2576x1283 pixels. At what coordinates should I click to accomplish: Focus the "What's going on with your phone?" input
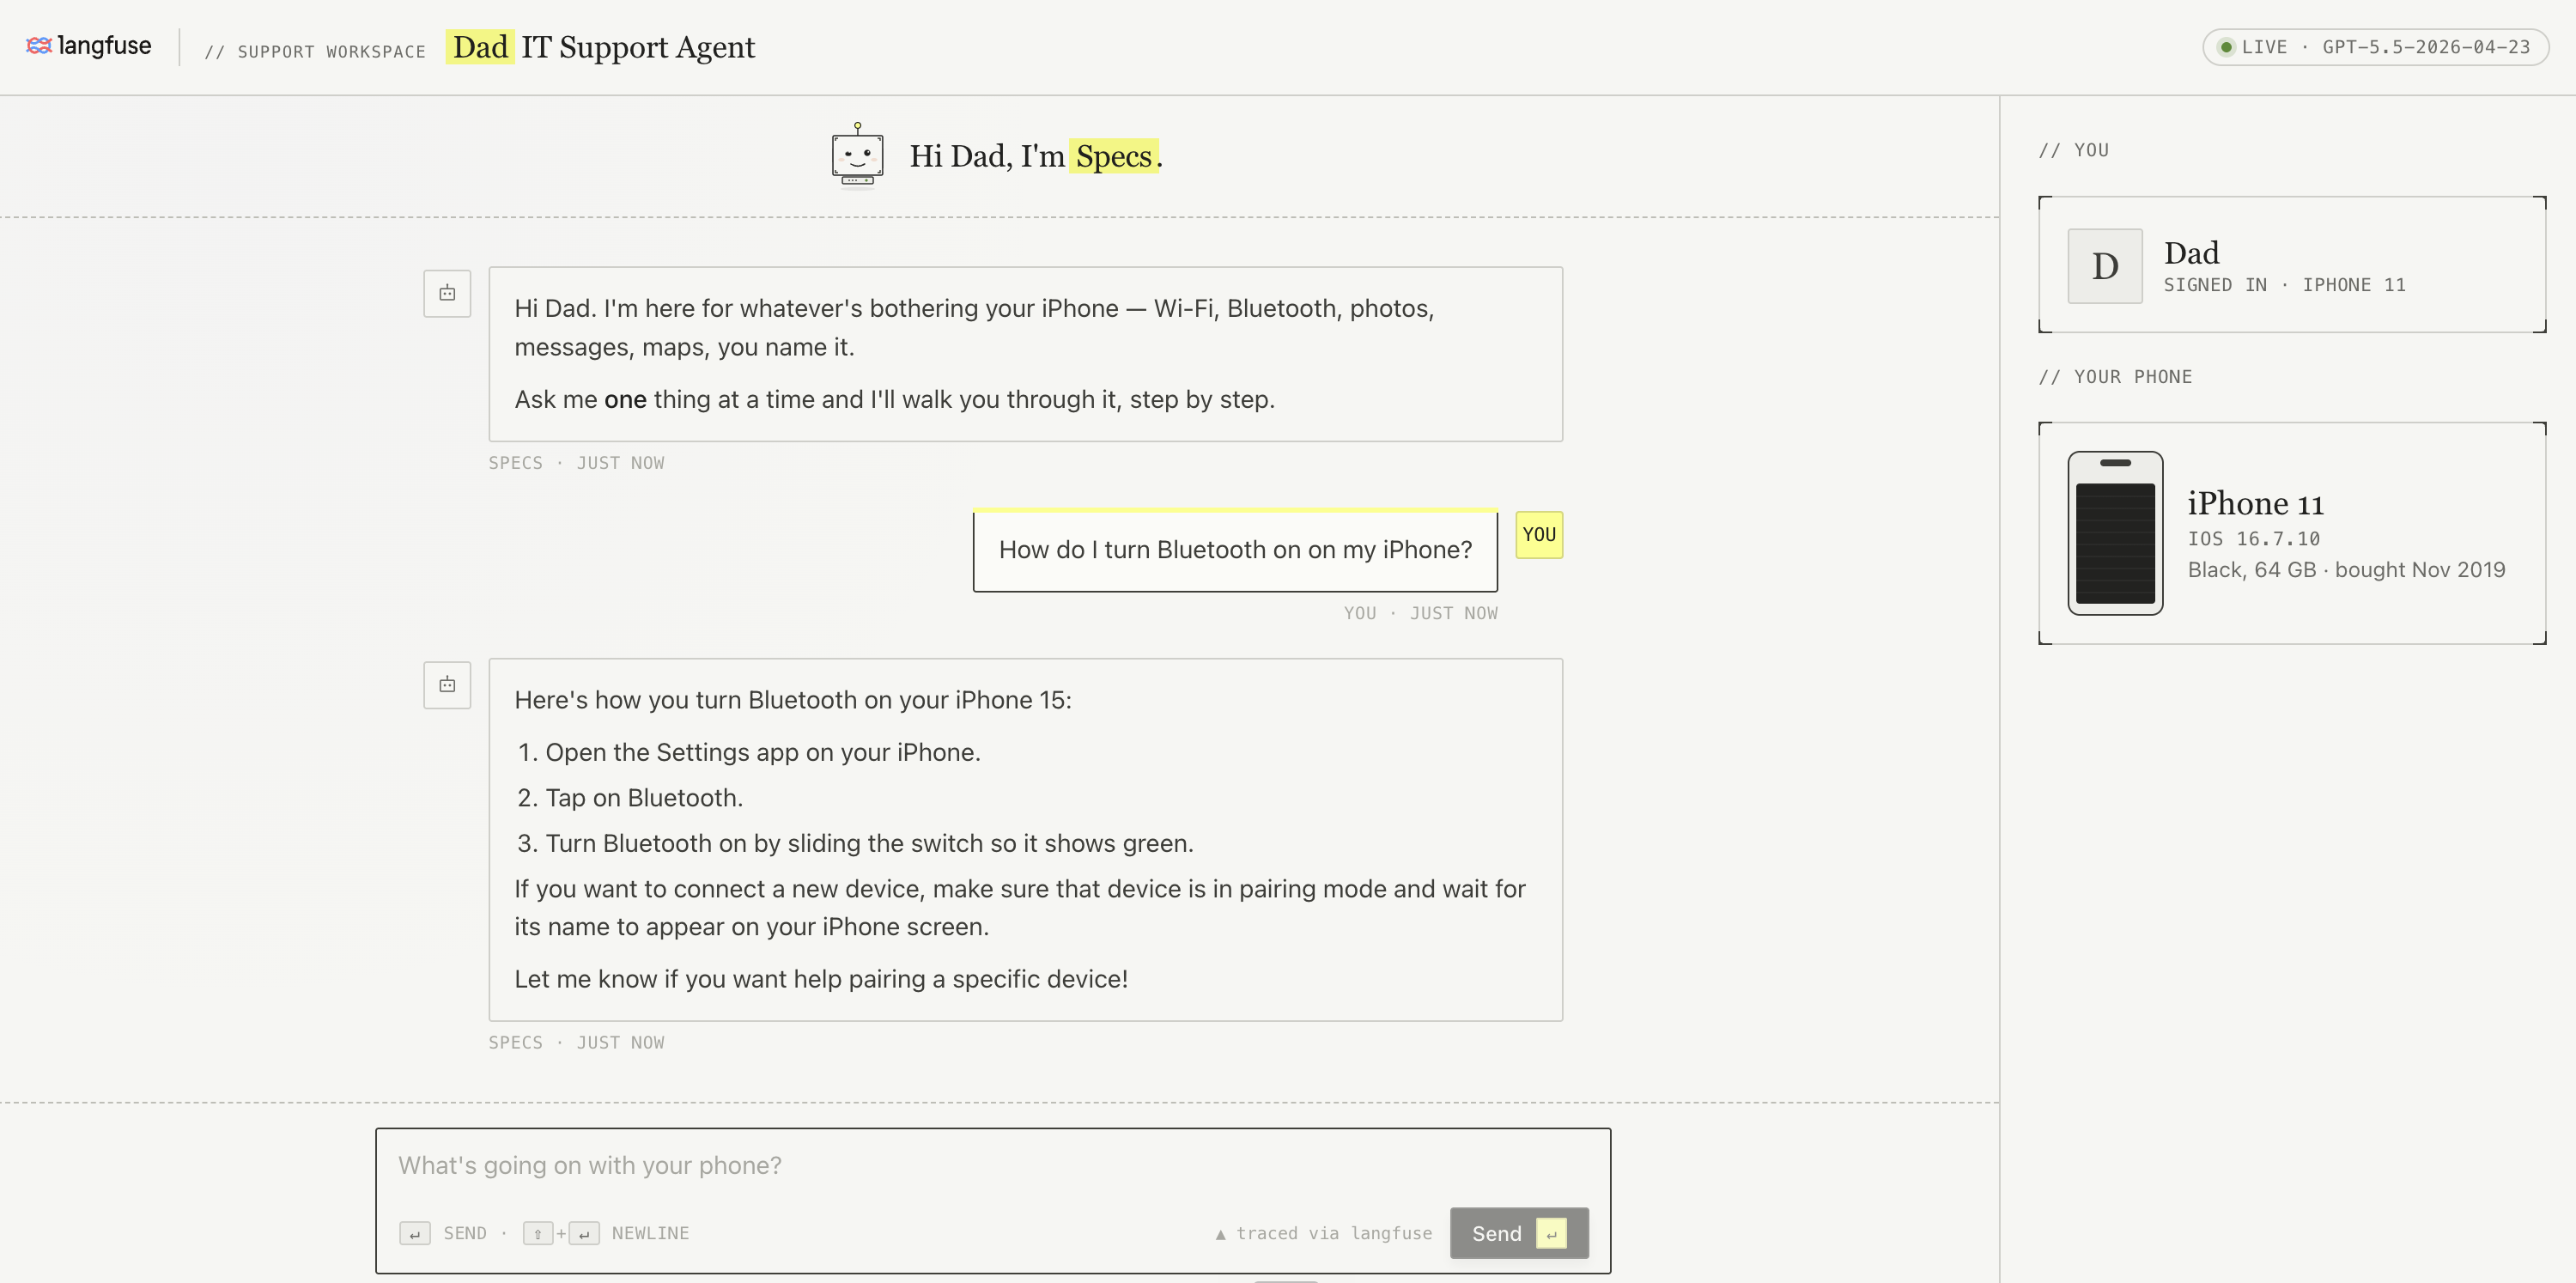point(992,1165)
